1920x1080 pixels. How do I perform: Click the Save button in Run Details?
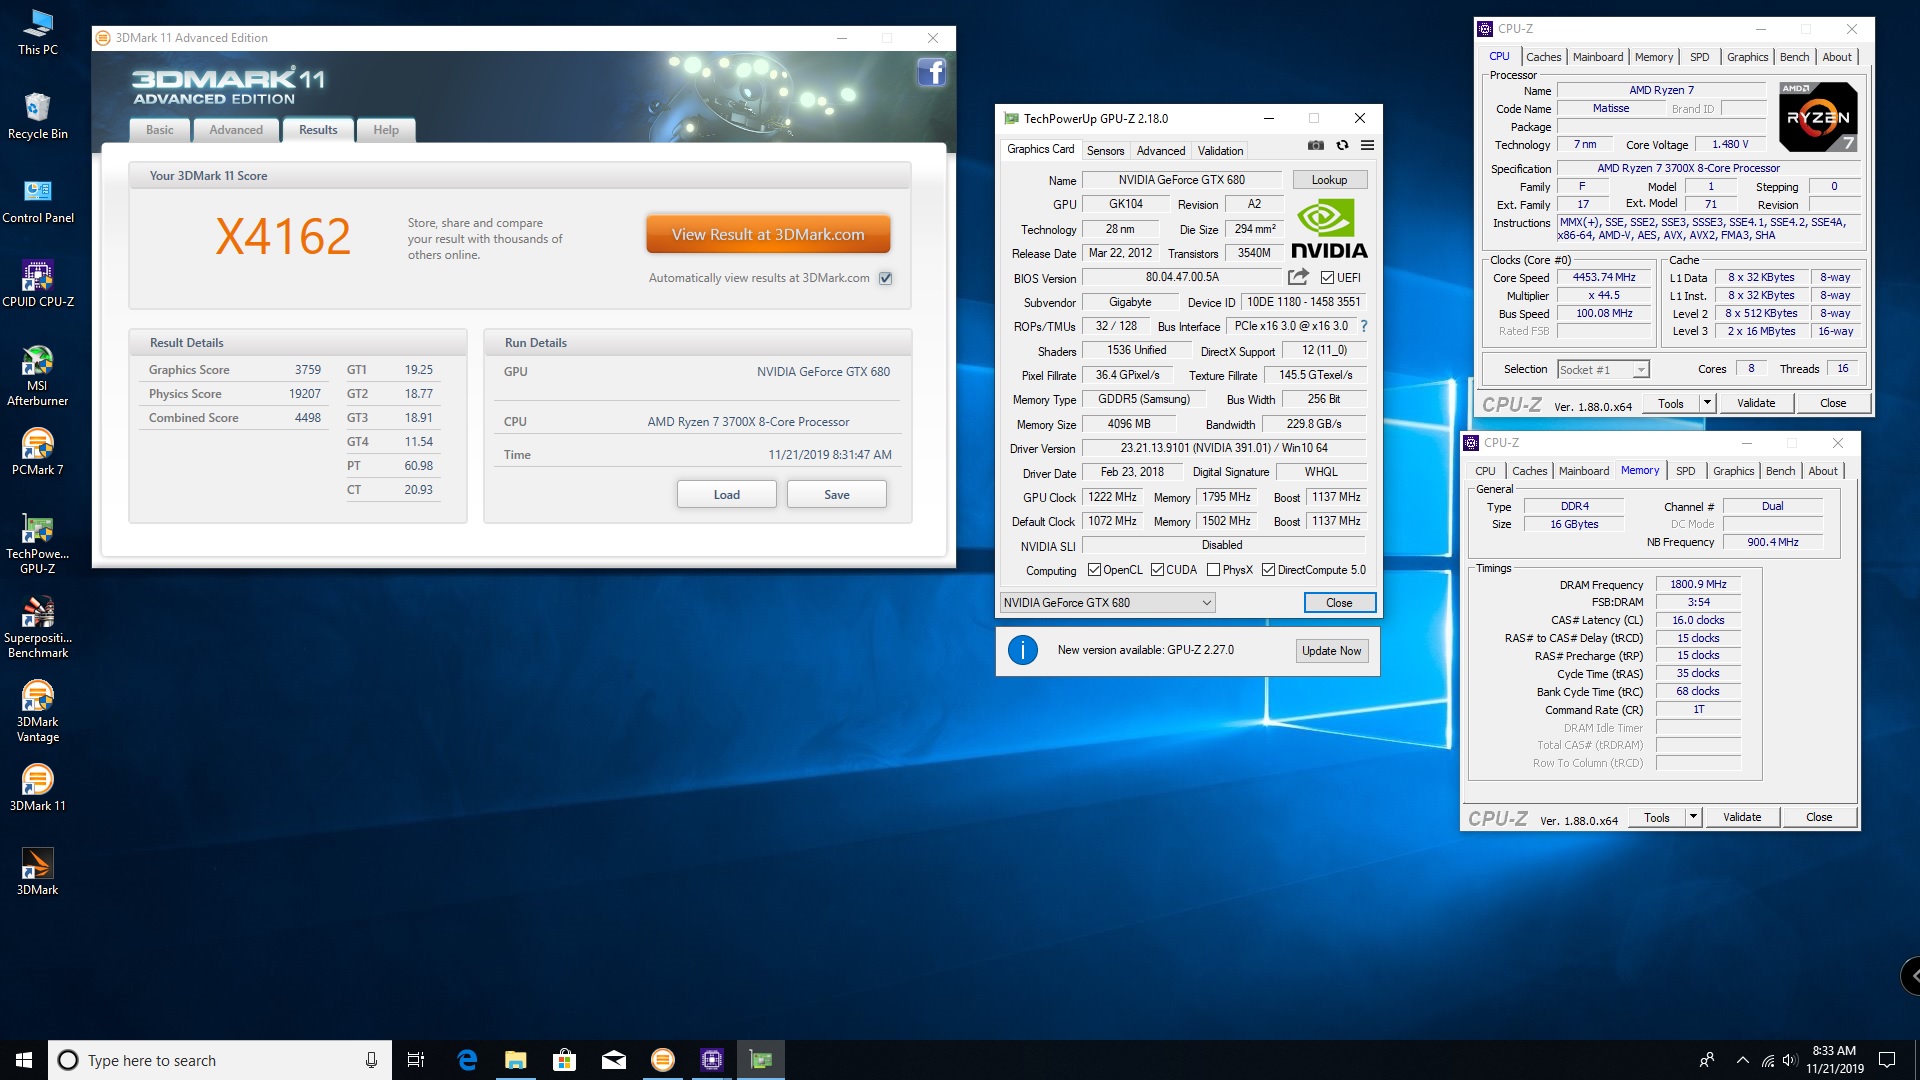pos(837,494)
